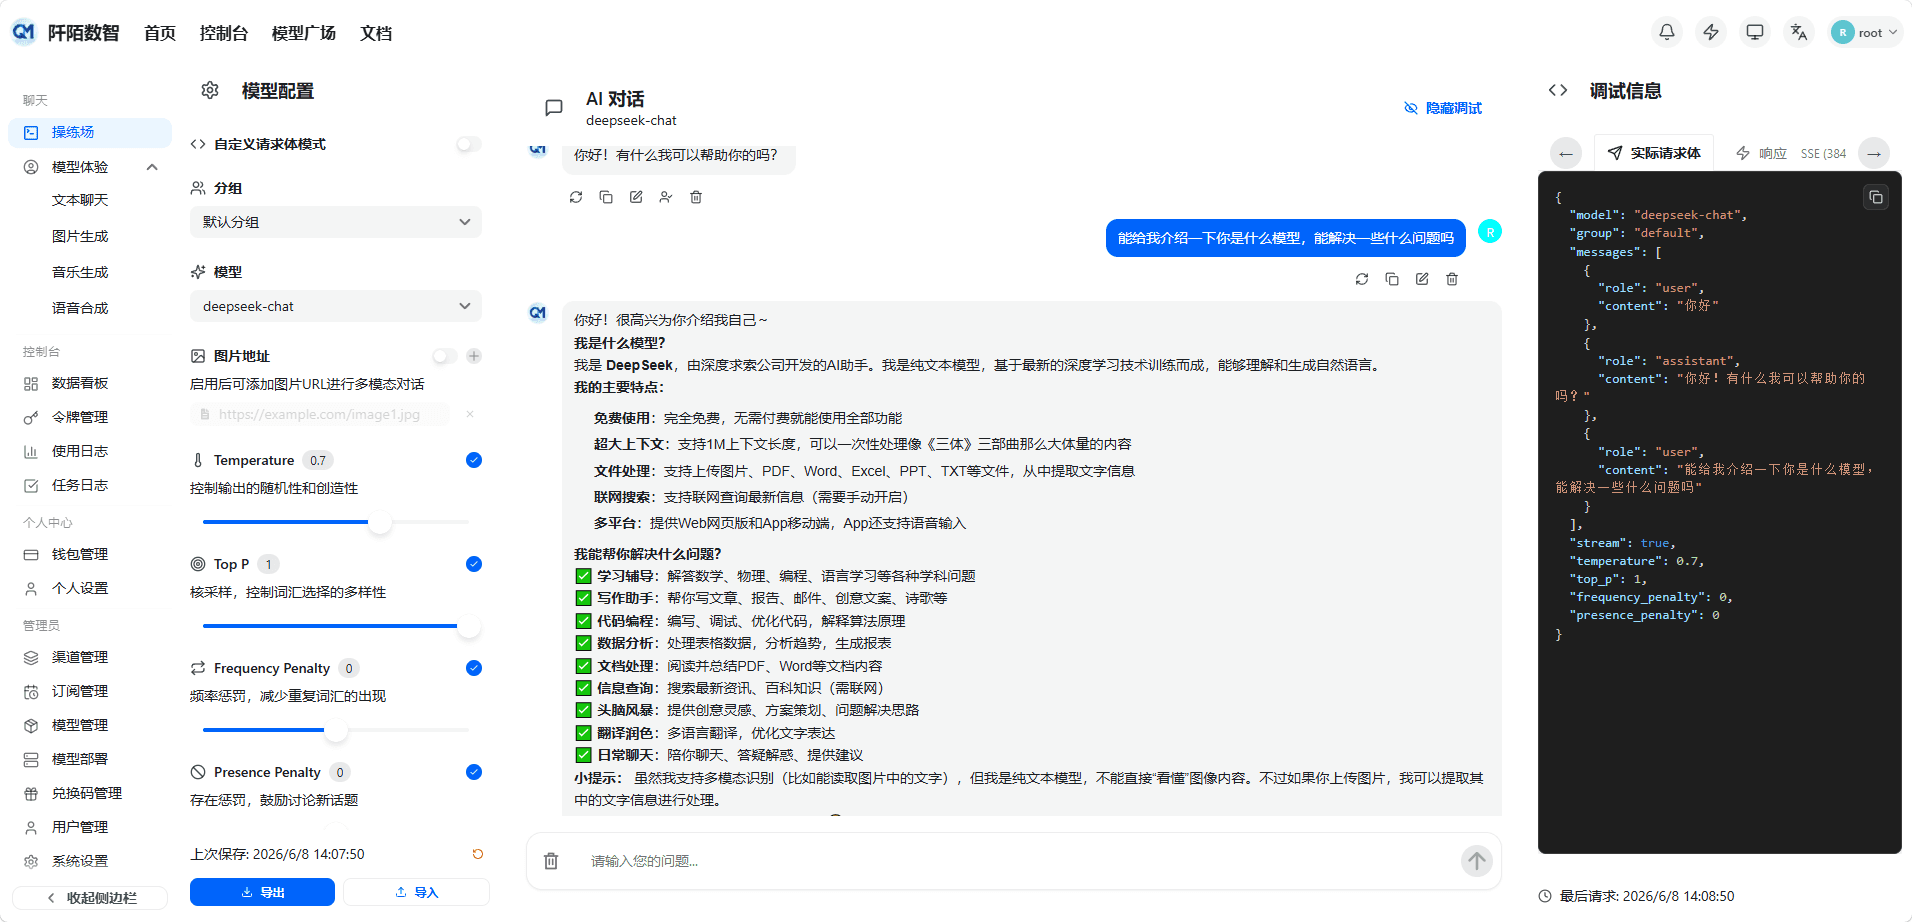This screenshot has width=1912, height=922.
Task: Send the message with arrow button
Action: 1476,861
